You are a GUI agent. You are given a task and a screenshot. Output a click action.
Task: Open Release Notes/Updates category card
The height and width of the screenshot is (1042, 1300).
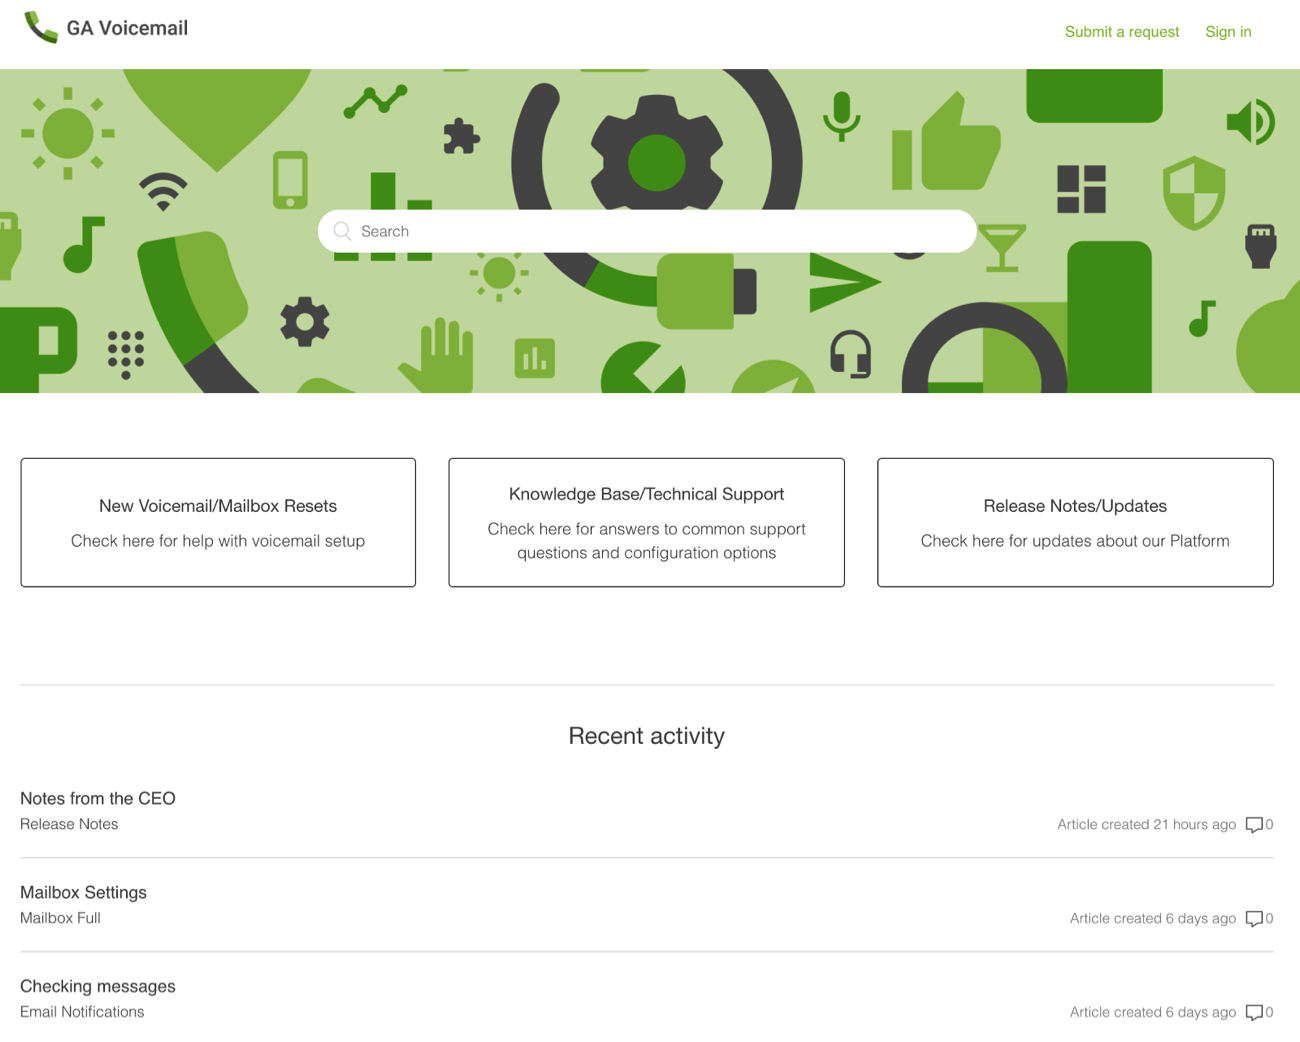tap(1075, 522)
